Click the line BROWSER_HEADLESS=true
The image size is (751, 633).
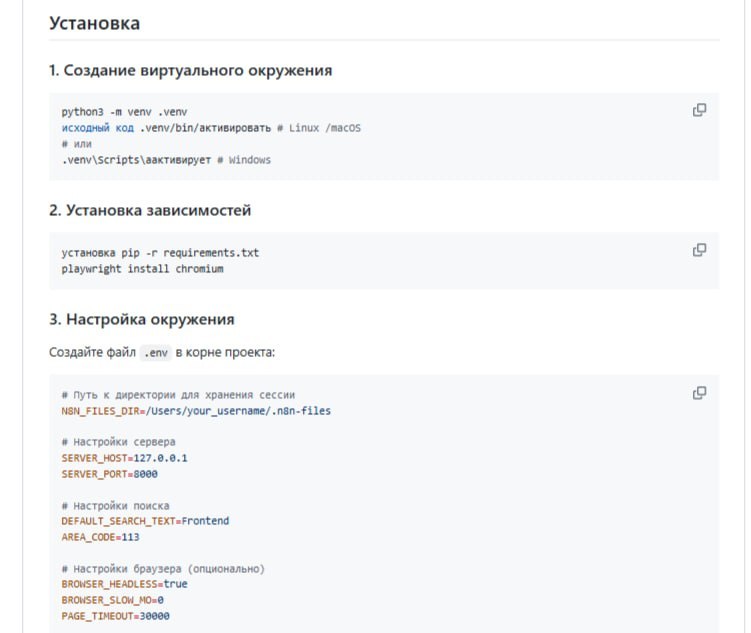(125, 584)
